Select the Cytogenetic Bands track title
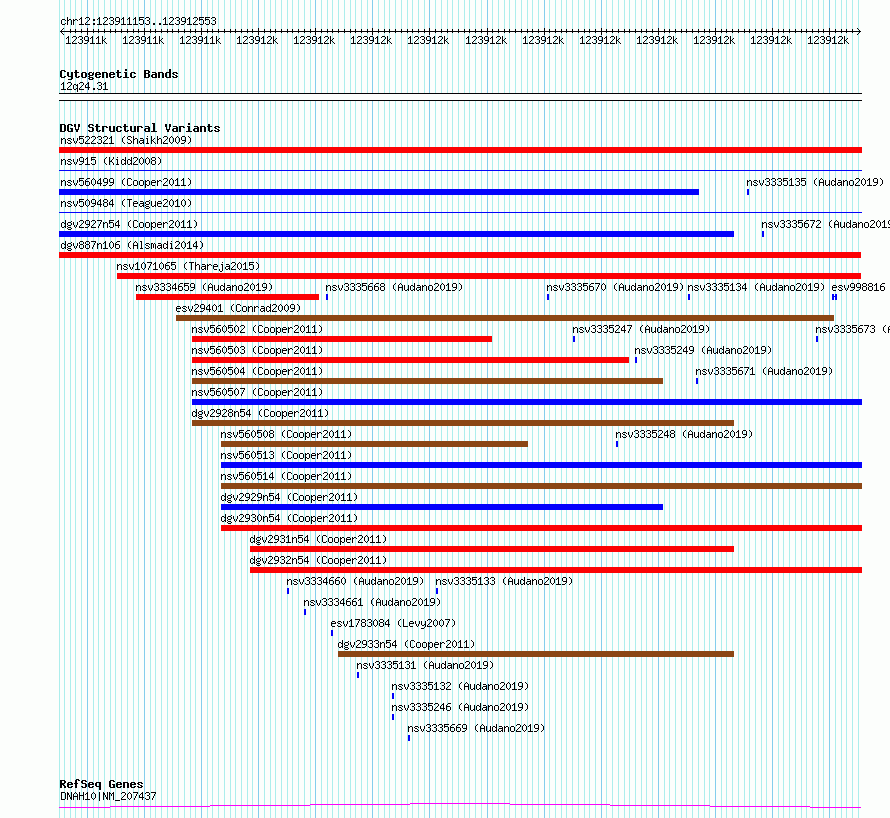The height and width of the screenshot is (818, 890). pos(119,74)
